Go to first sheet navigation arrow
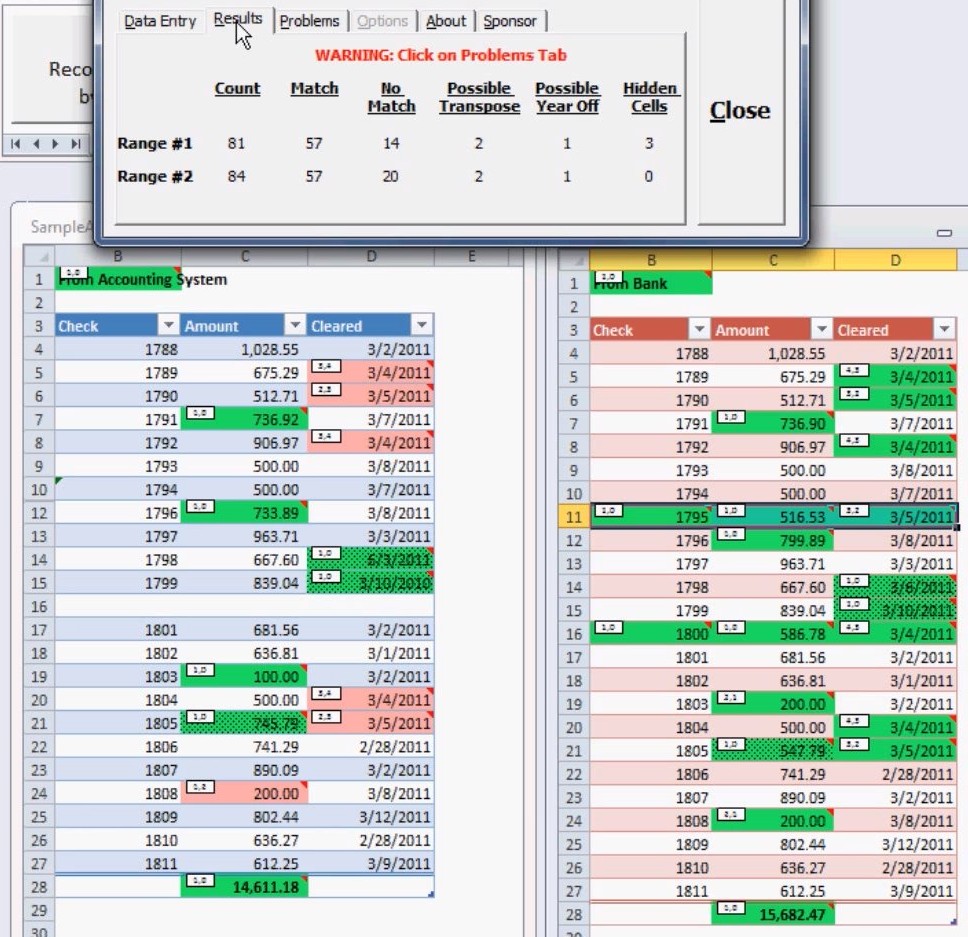This screenshot has height=937, width=968. coord(15,144)
